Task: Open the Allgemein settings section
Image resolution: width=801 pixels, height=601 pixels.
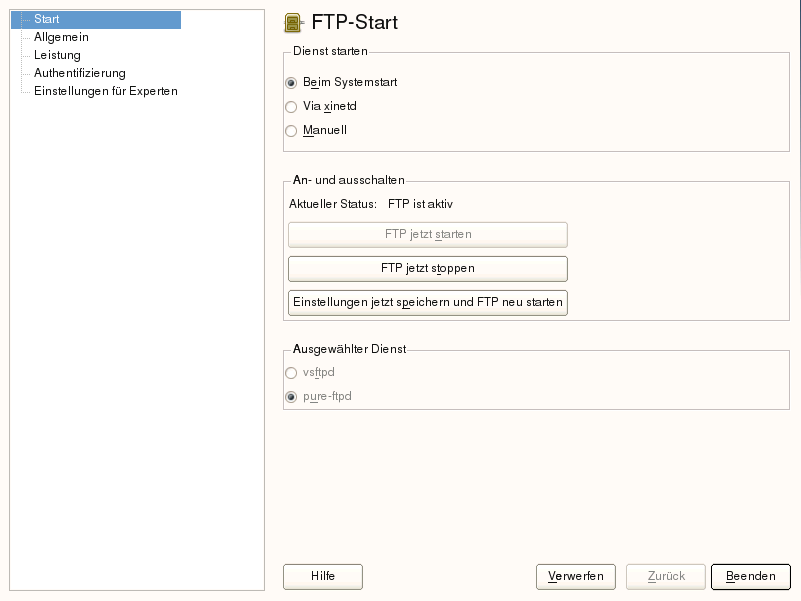Action: click(x=61, y=37)
